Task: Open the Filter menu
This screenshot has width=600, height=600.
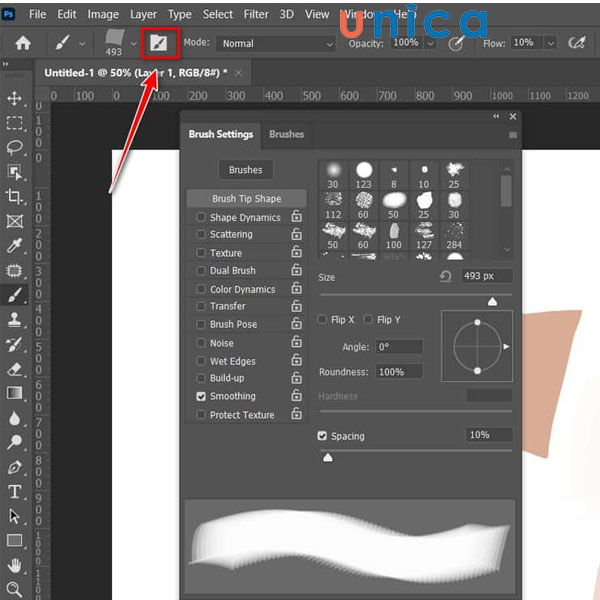Action: click(256, 15)
